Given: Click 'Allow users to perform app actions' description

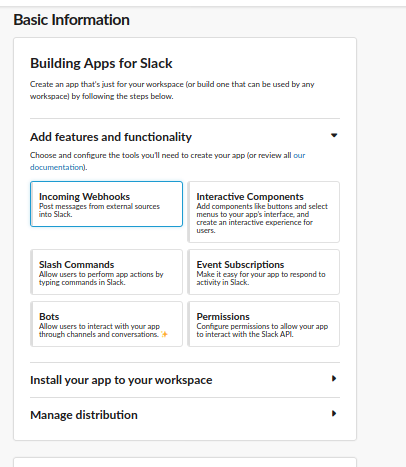Looking at the screenshot, I should pos(101,278).
